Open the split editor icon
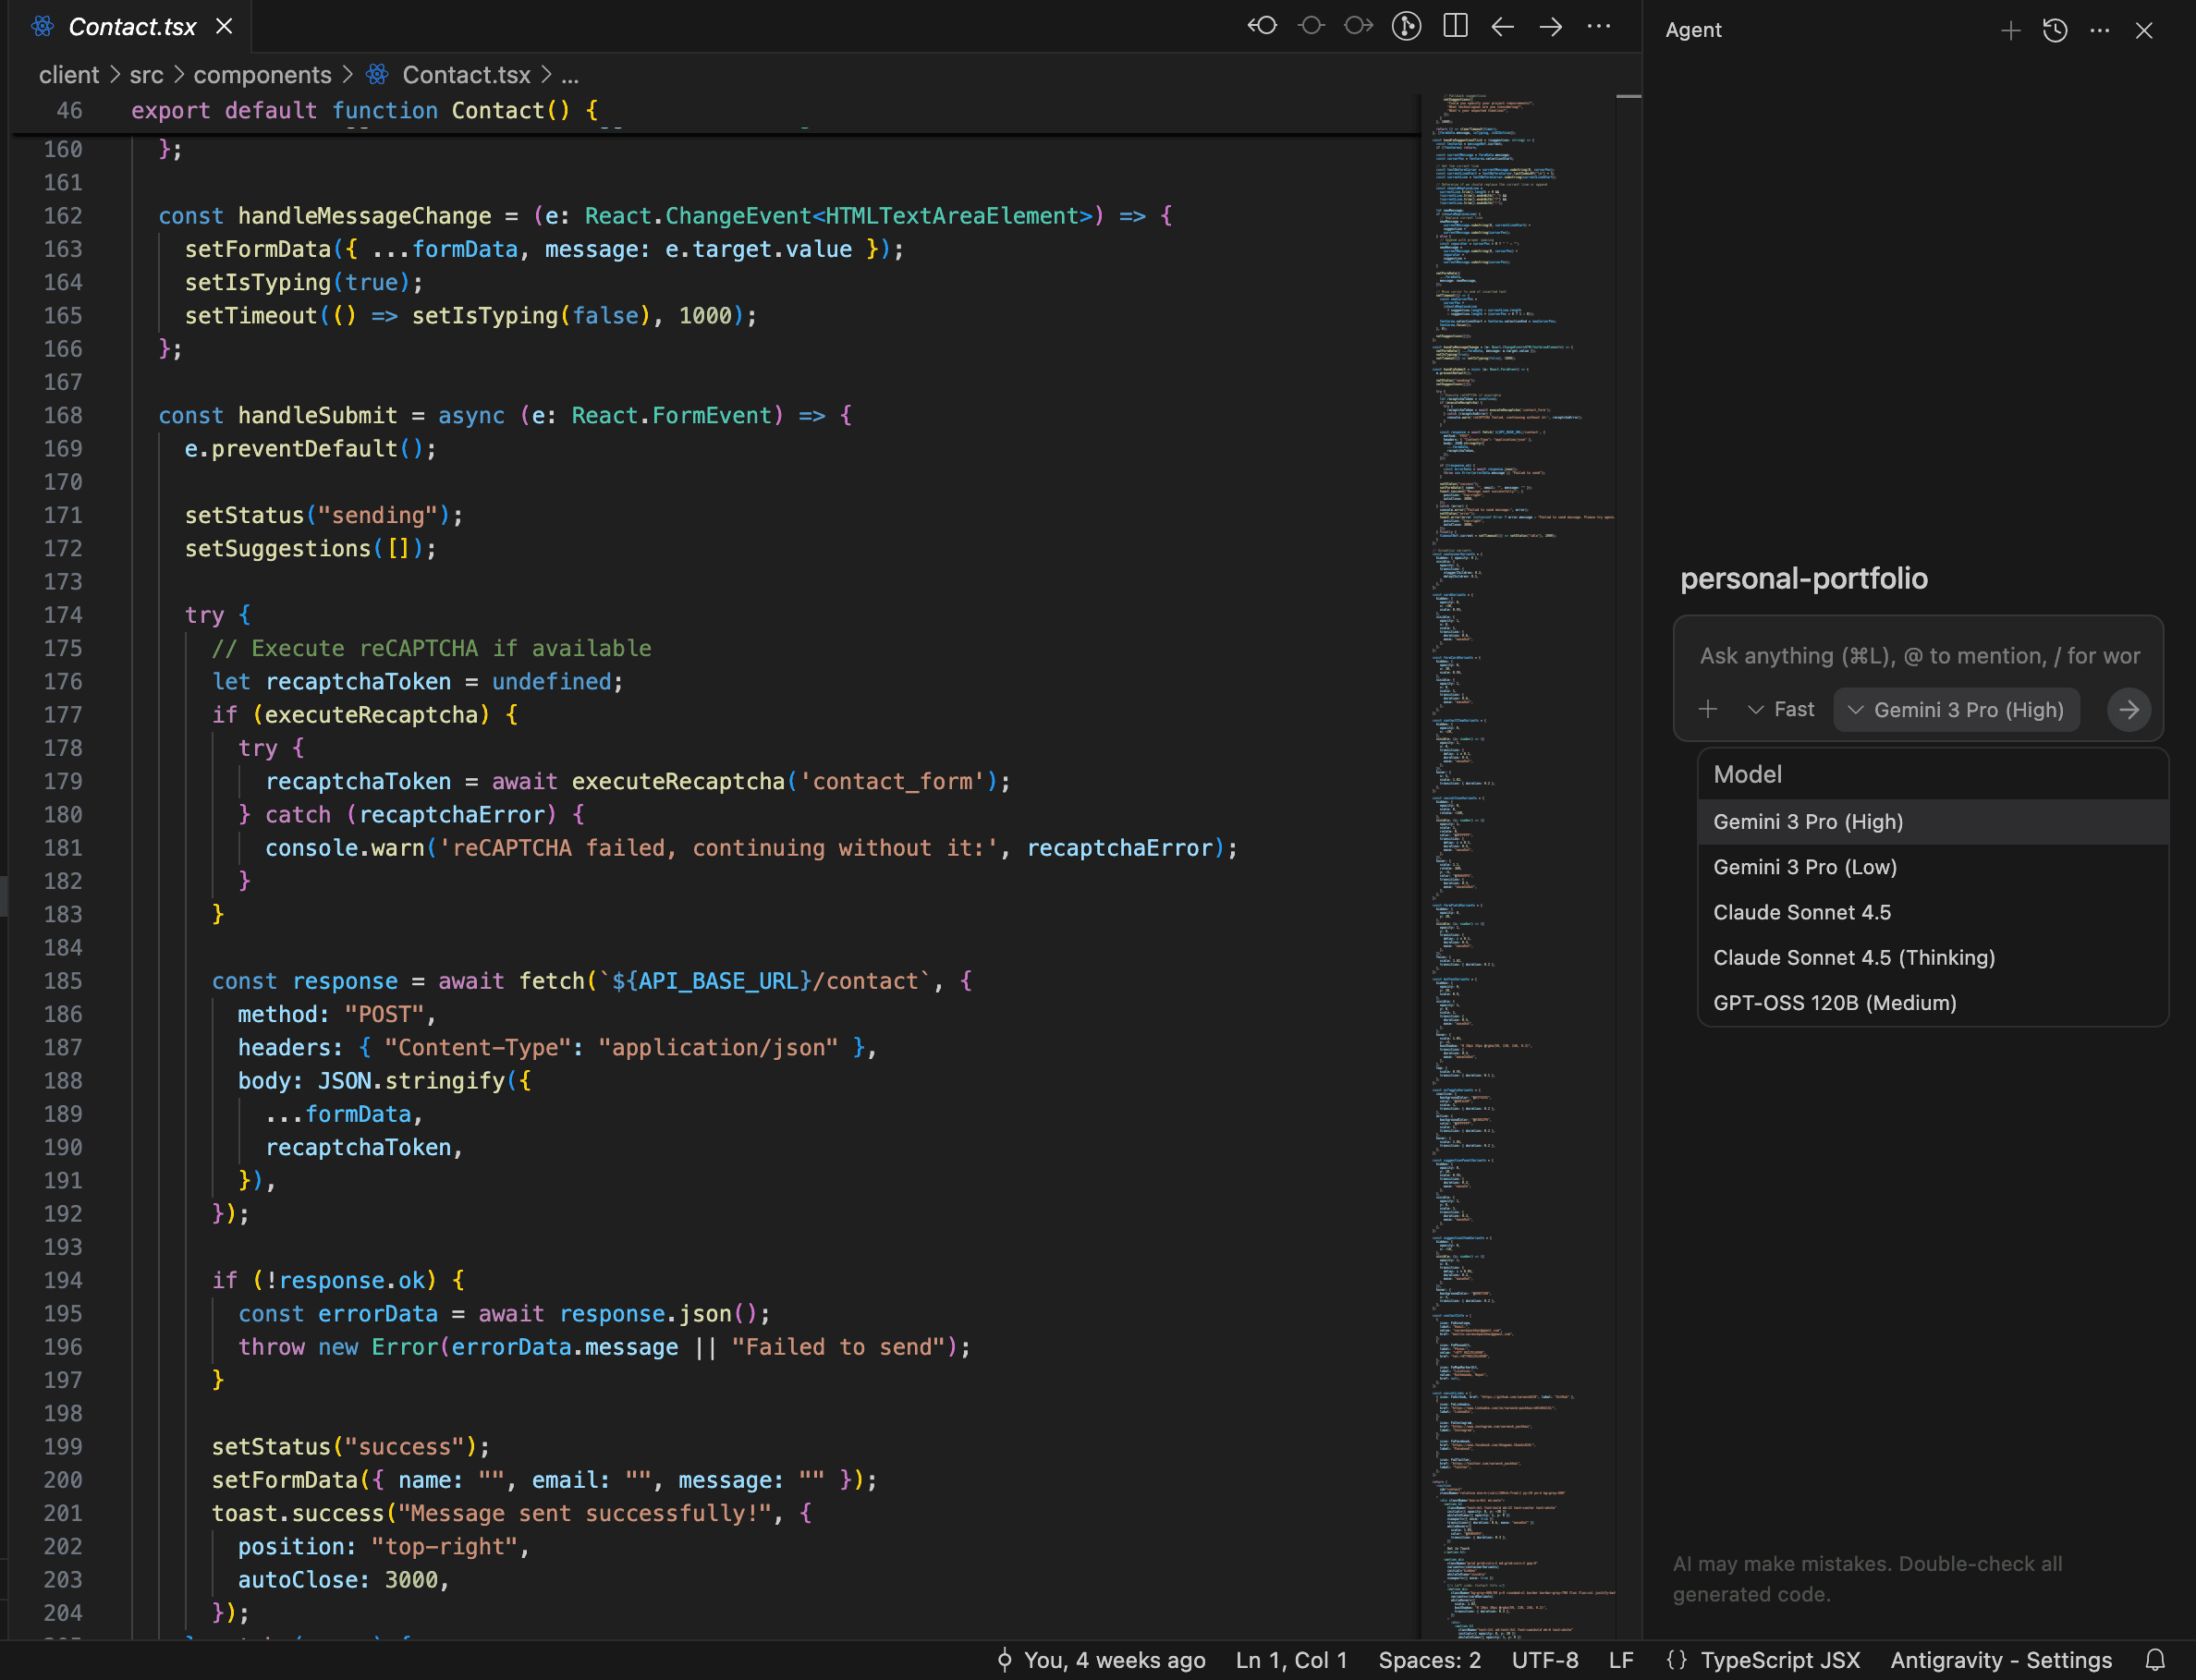The width and height of the screenshot is (2196, 1680). coord(1455,26)
